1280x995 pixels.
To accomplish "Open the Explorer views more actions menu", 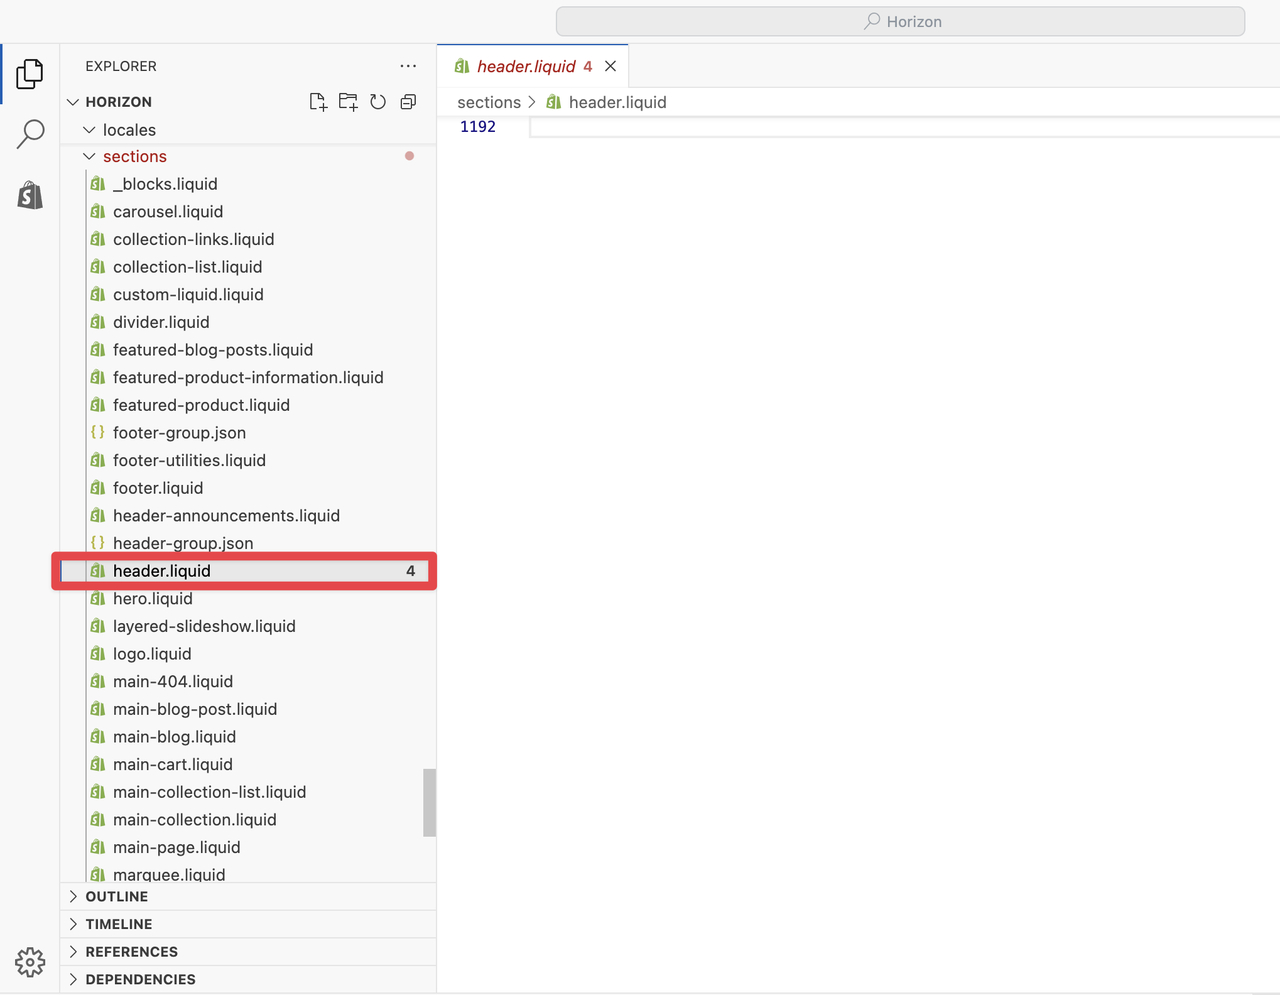I will click(407, 66).
